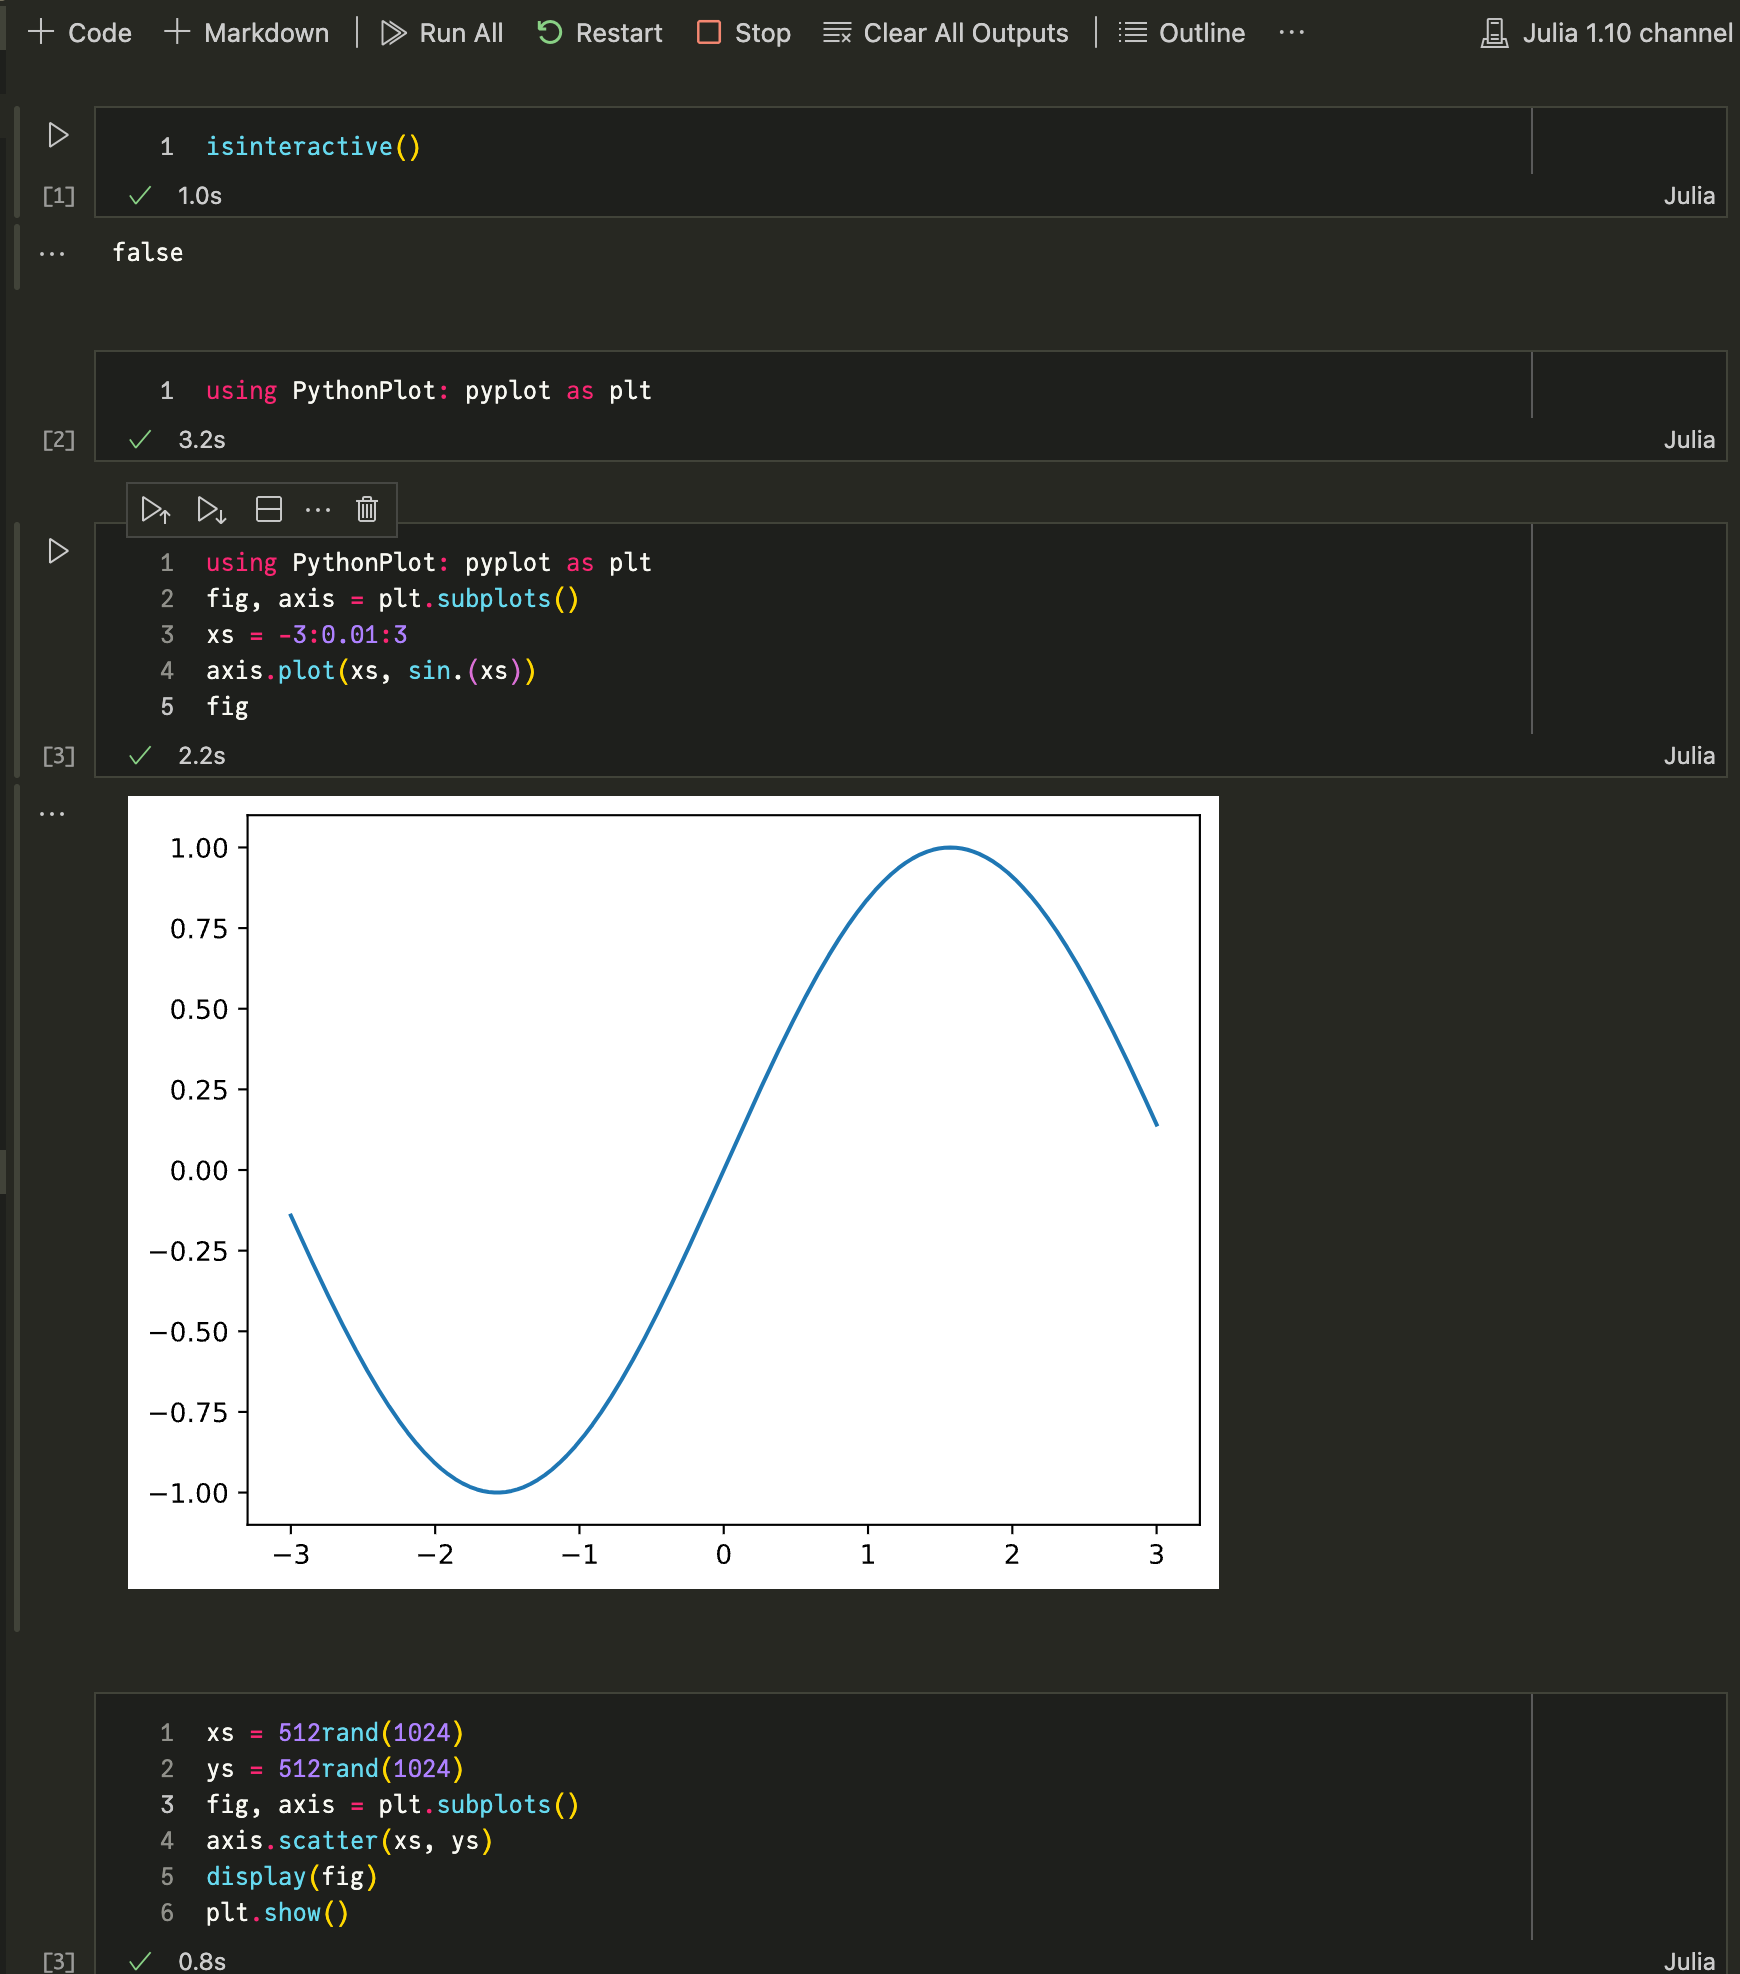Change Julia language mode of the sine plot cell
Image resolution: width=1740 pixels, height=1974 pixels.
point(1689,756)
